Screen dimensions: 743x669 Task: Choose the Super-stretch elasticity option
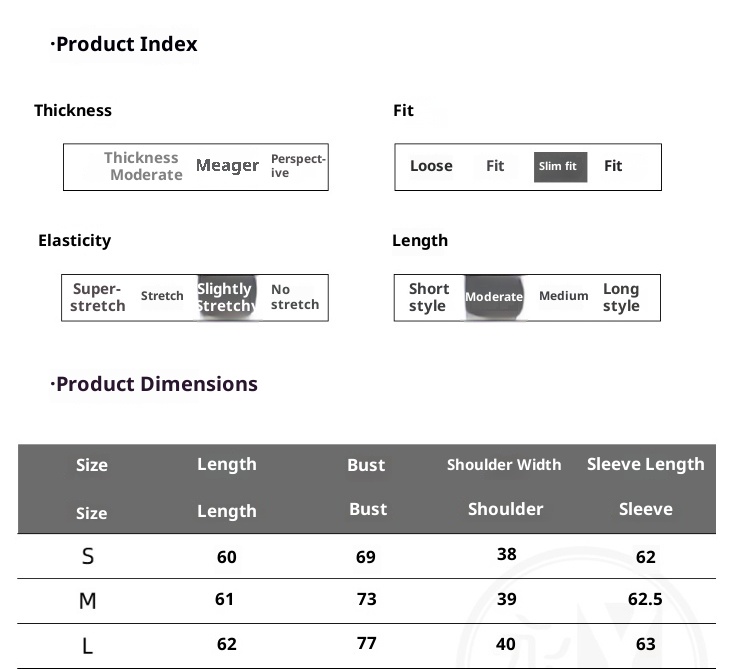click(x=97, y=297)
